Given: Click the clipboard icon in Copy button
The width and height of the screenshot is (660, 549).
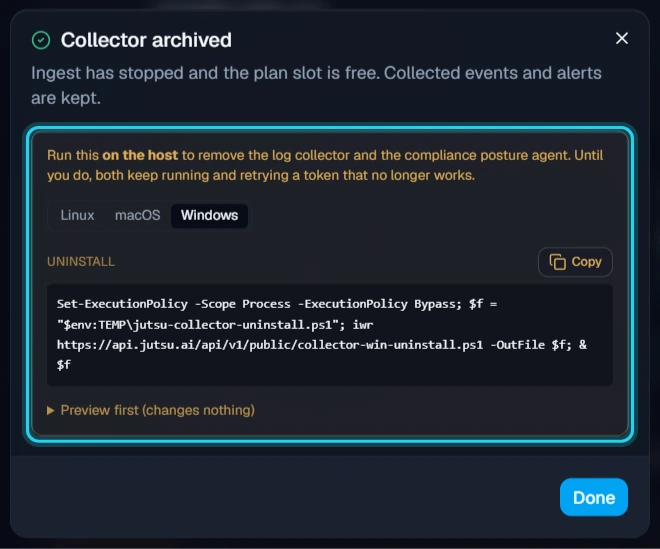Looking at the screenshot, I should click(558, 262).
